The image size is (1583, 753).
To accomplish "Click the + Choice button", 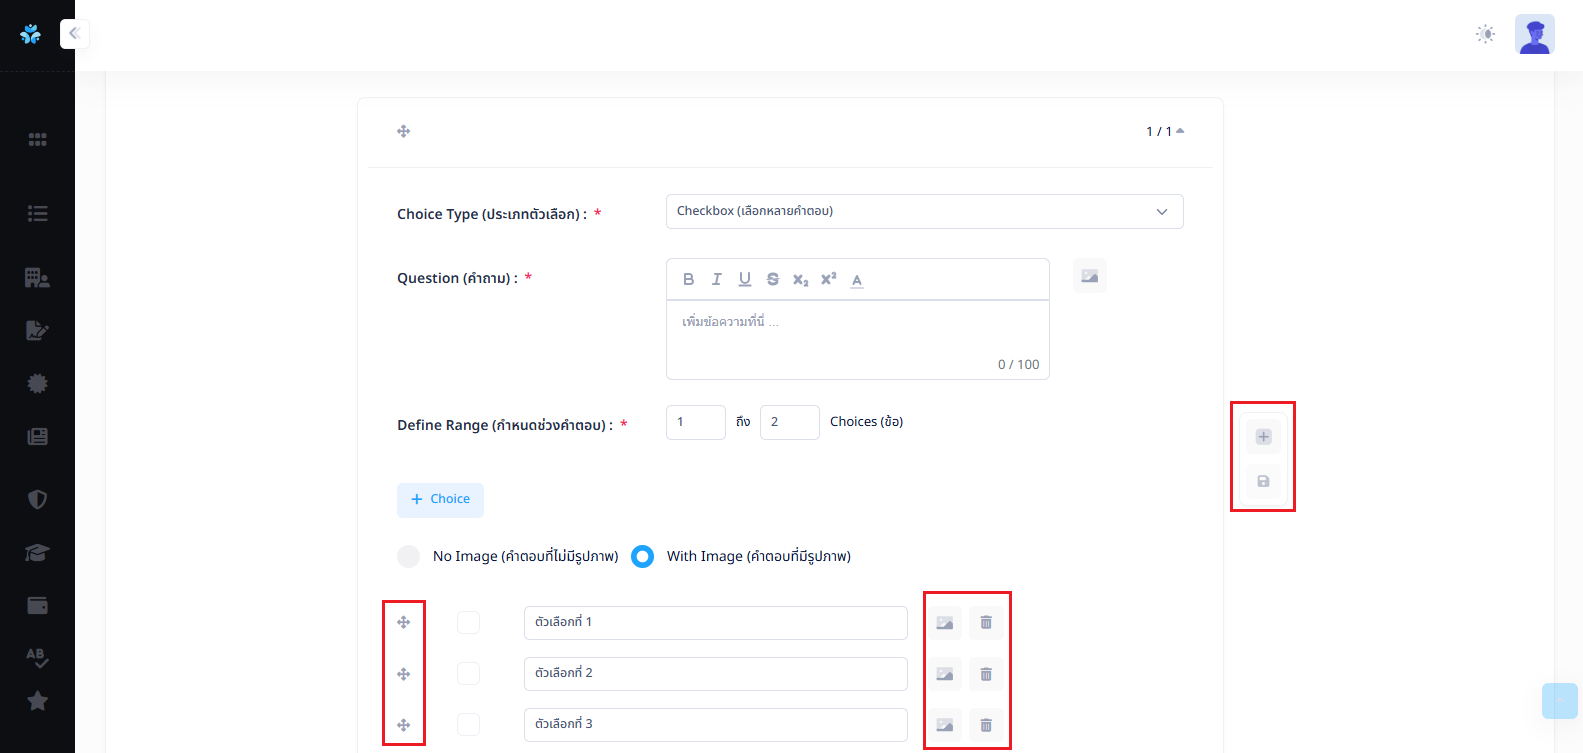I will (440, 500).
